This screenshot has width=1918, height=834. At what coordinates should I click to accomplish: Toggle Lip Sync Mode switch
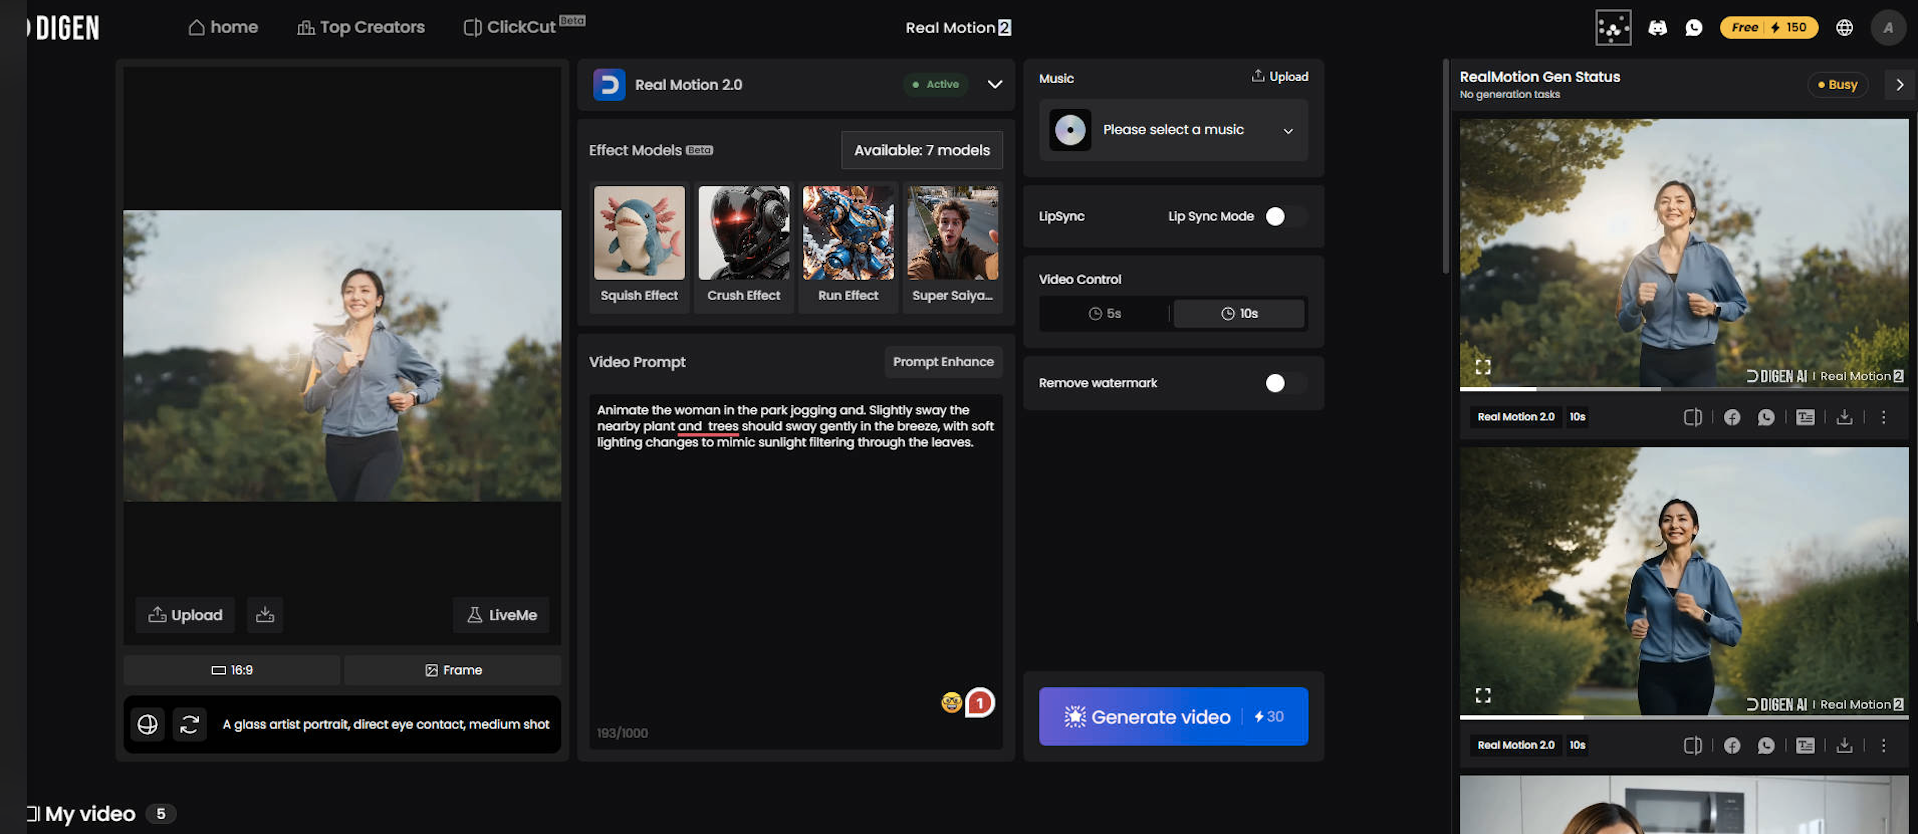[1286, 216]
